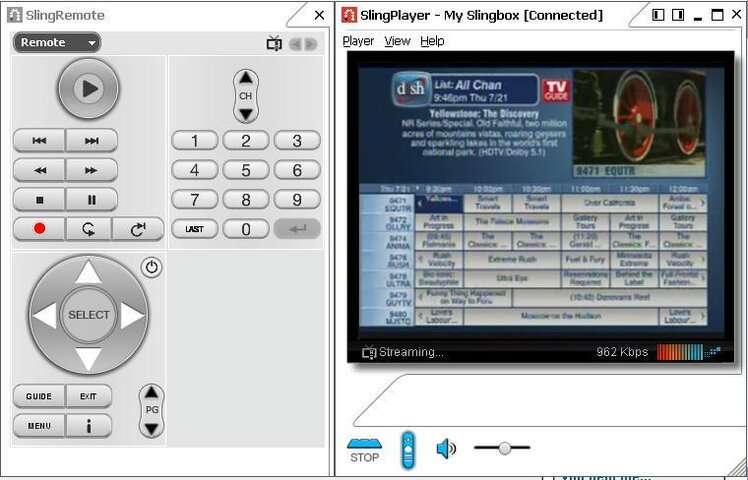Image resolution: width=748 pixels, height=480 pixels.
Task: Click the '962 Kbps' bitrate readout
Action: (622, 352)
